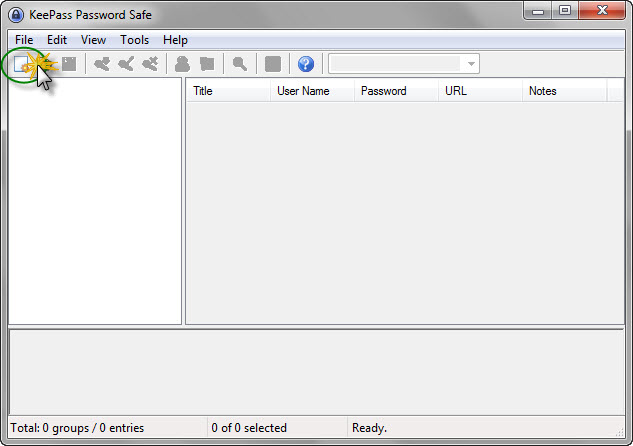This screenshot has height=446, width=633.
Task: Click the New database toolbar icon
Action: (x=21, y=64)
